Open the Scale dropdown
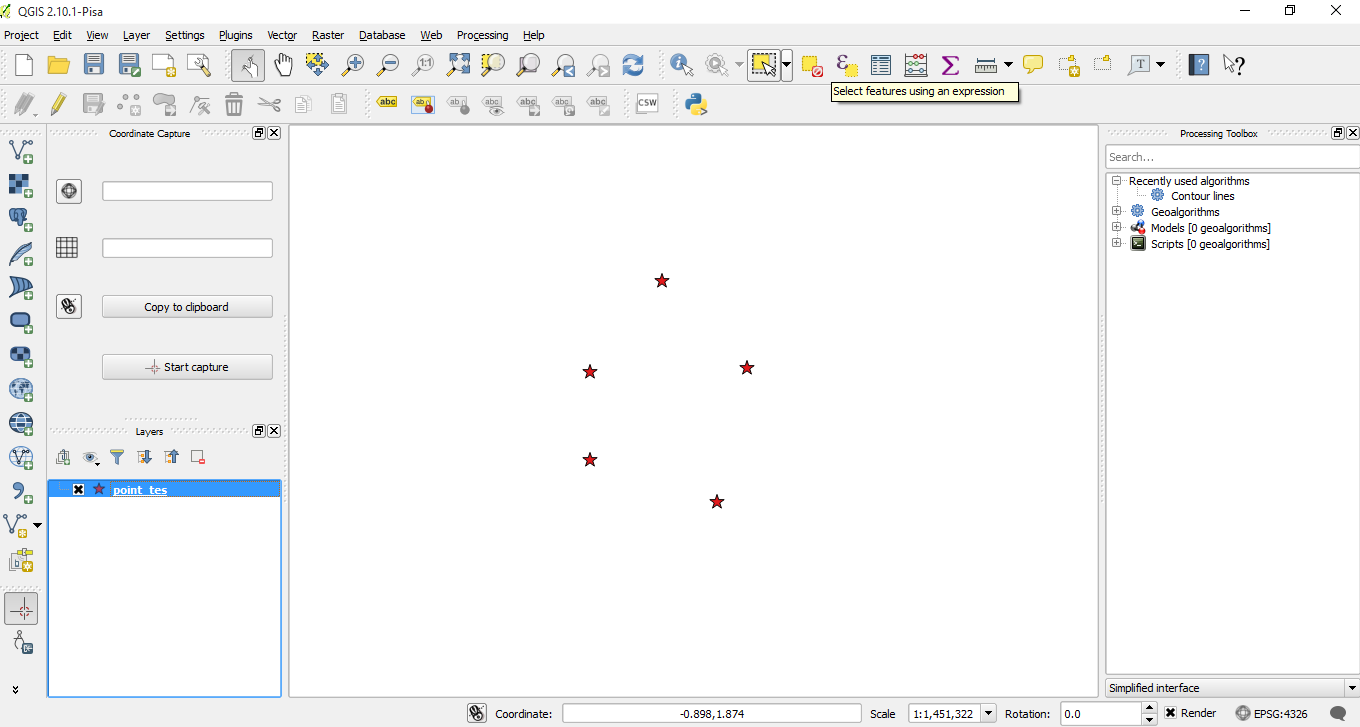Viewport: 1360px width, 727px height. coord(989,712)
